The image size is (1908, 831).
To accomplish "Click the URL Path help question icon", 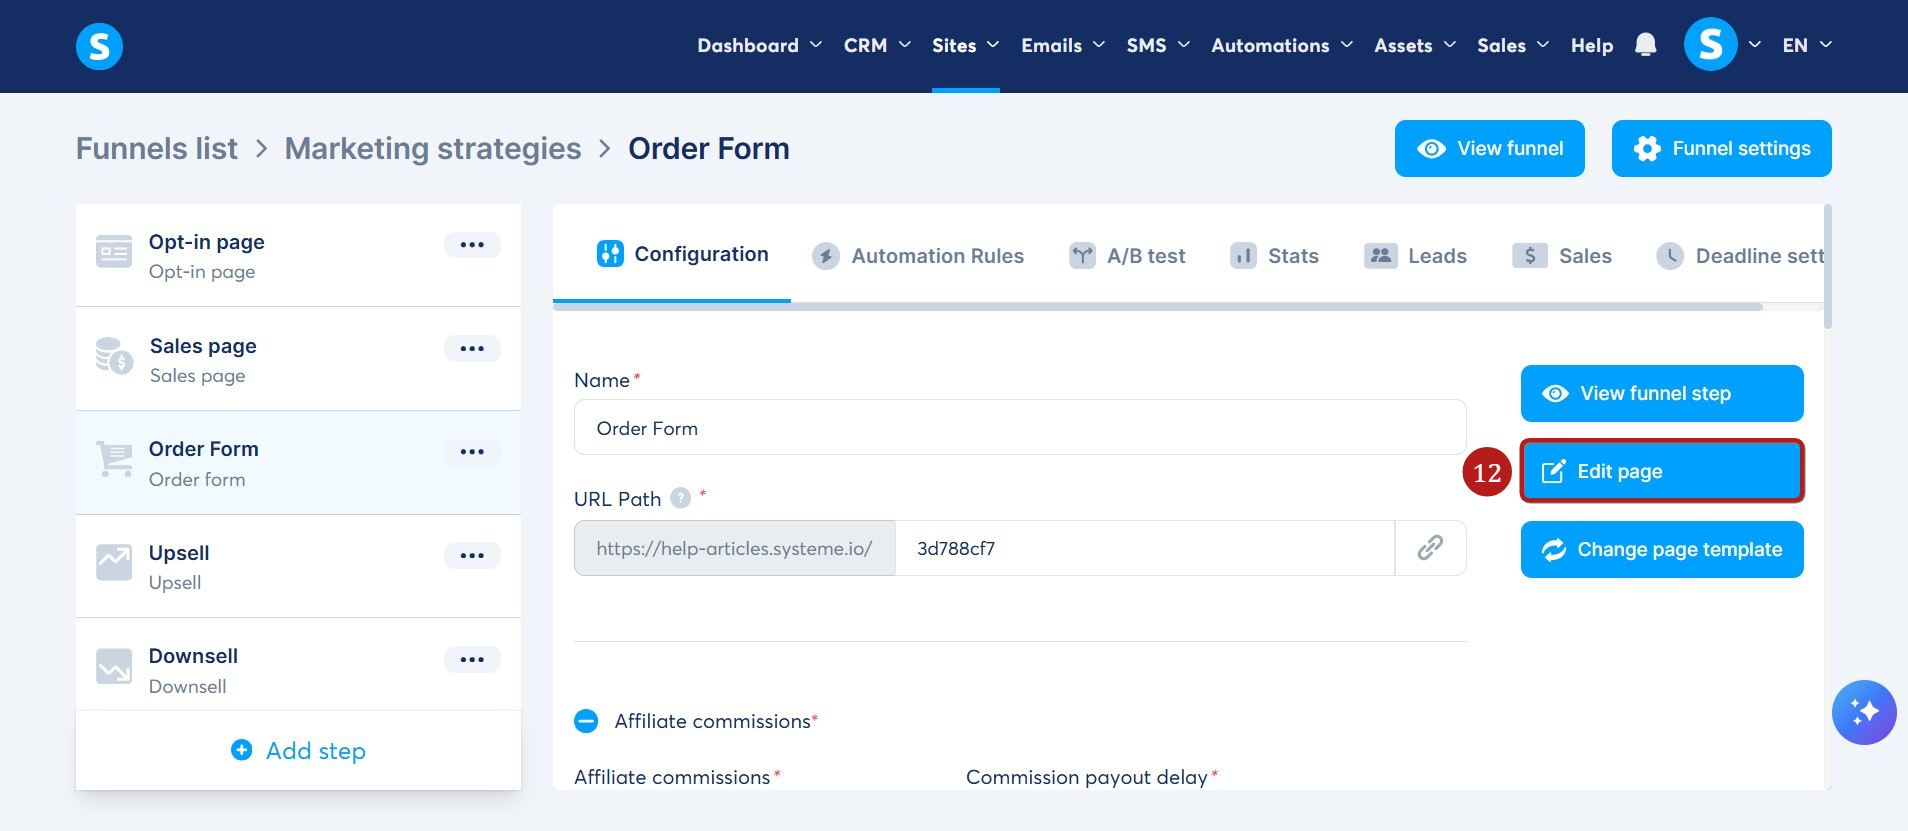I will [x=680, y=498].
